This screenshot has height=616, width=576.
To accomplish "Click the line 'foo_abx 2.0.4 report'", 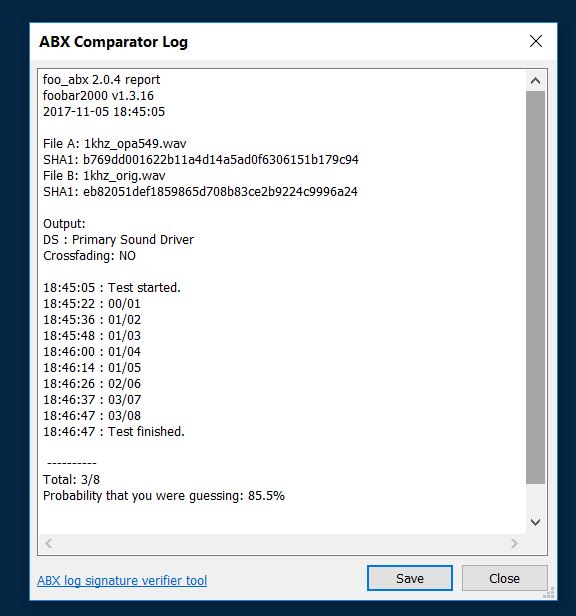I will tap(101, 80).
